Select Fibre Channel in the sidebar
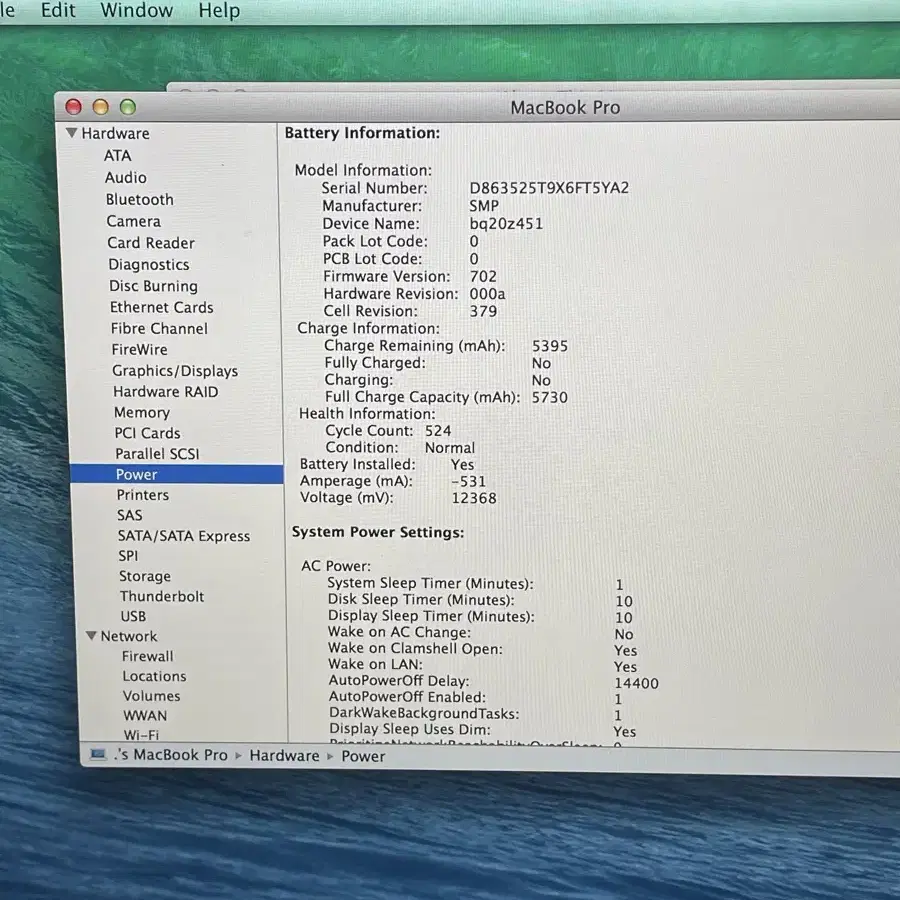 (x=160, y=328)
